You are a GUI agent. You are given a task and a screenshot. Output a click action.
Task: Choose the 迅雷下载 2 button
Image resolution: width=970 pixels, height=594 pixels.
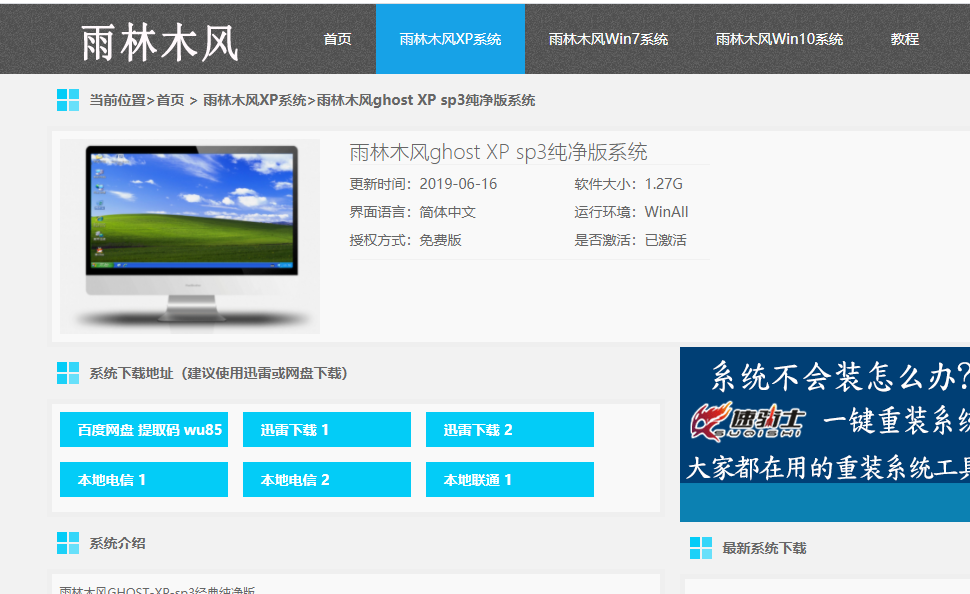[510, 429]
